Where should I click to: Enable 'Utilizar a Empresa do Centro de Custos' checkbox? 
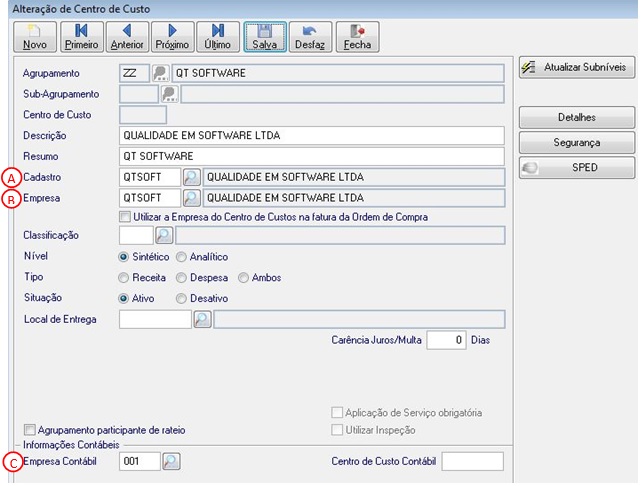tap(125, 217)
